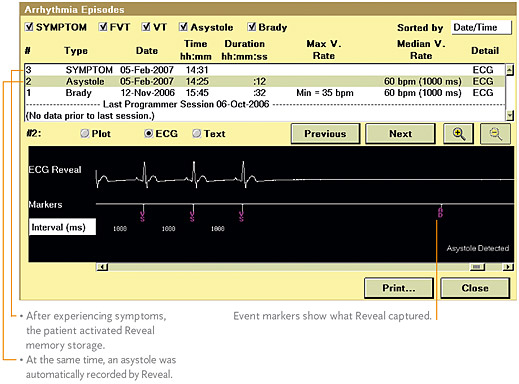Click the asystole event marker on Markers line

[x=440, y=212]
